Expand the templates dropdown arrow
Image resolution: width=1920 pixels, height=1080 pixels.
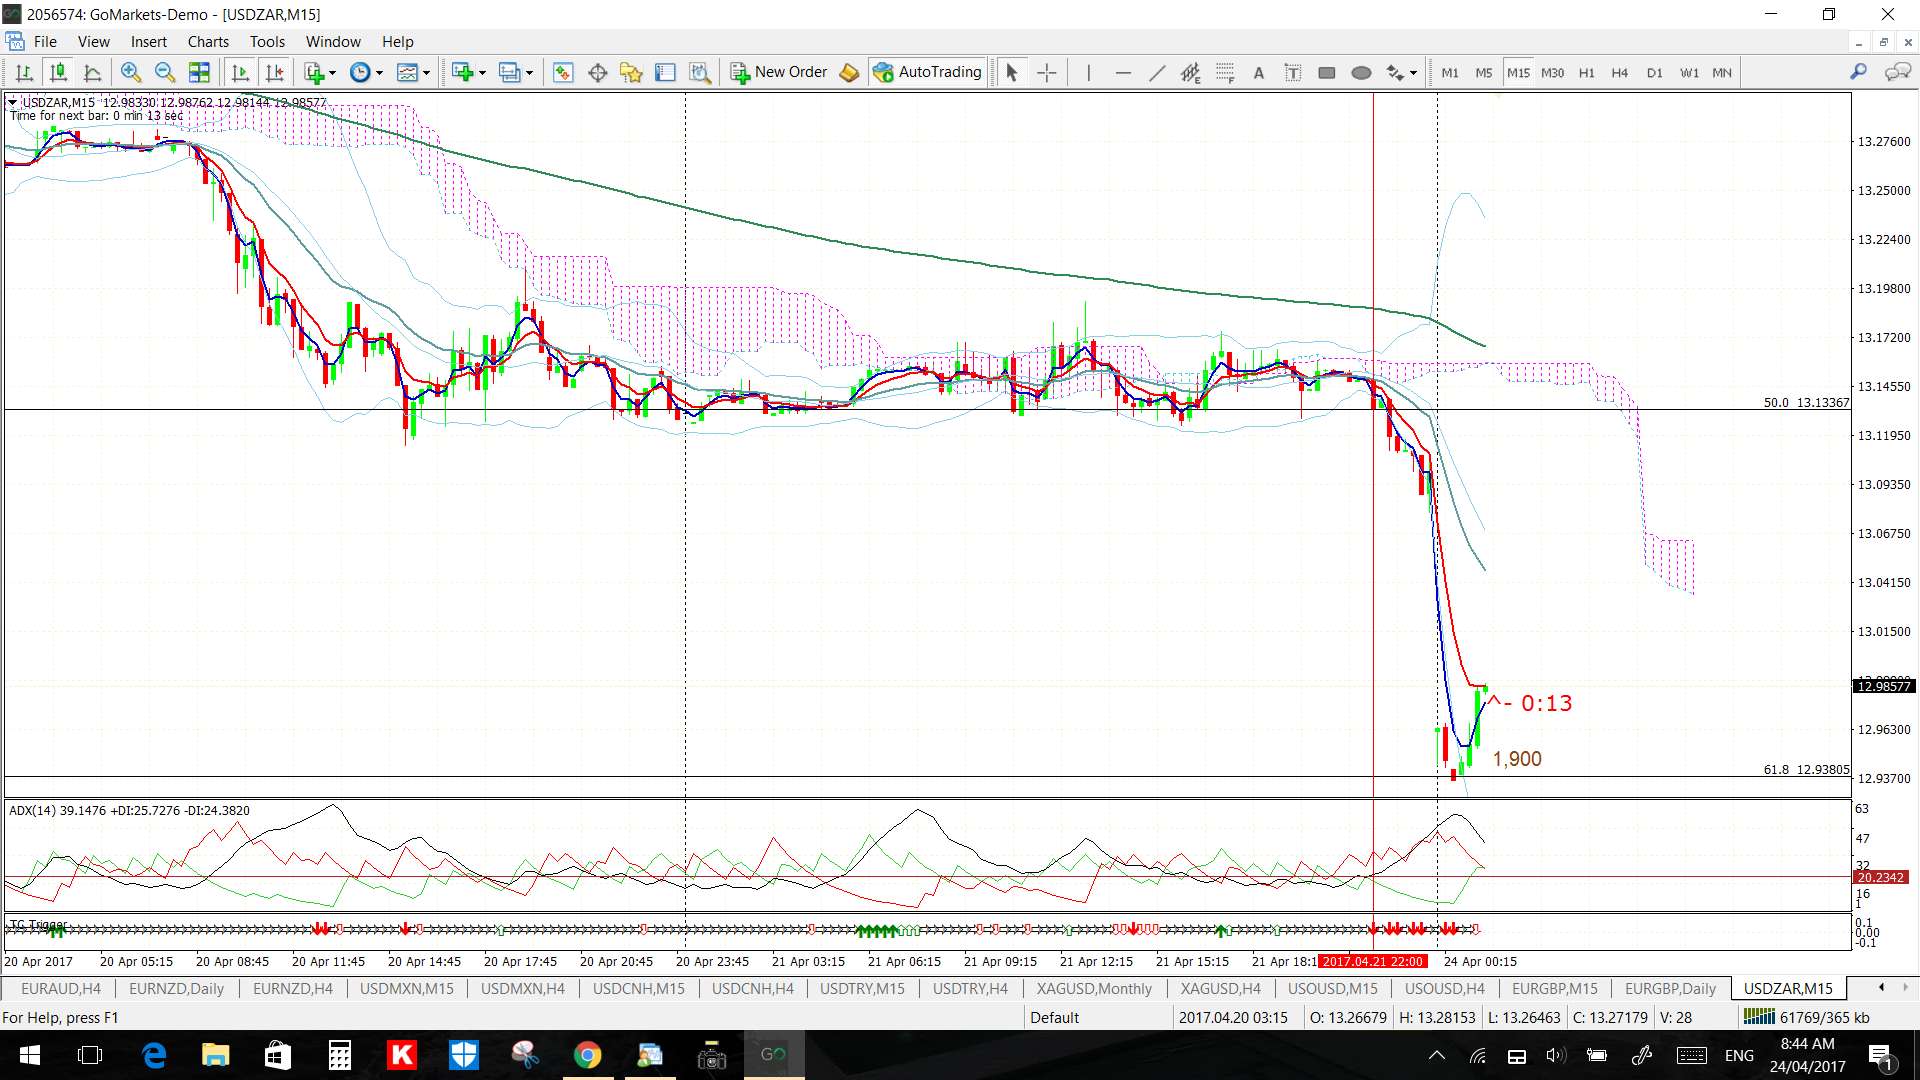point(426,72)
